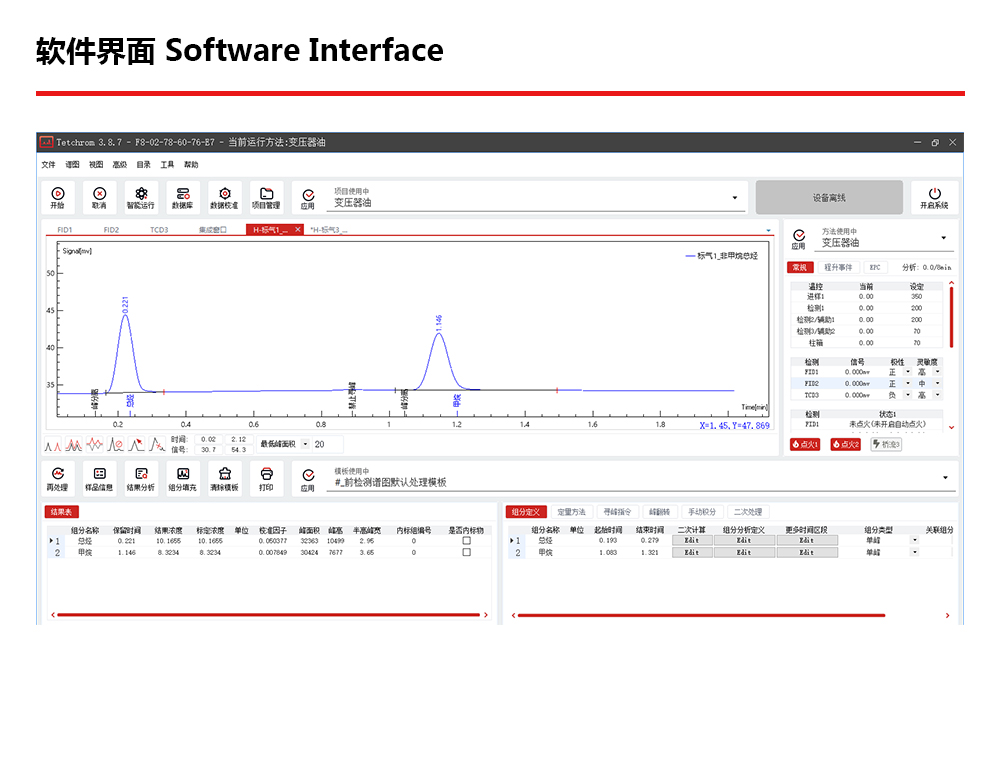Click the 点火1 ignition button
Image resolution: width=1000 pixels, height=771 pixels.
804,444
